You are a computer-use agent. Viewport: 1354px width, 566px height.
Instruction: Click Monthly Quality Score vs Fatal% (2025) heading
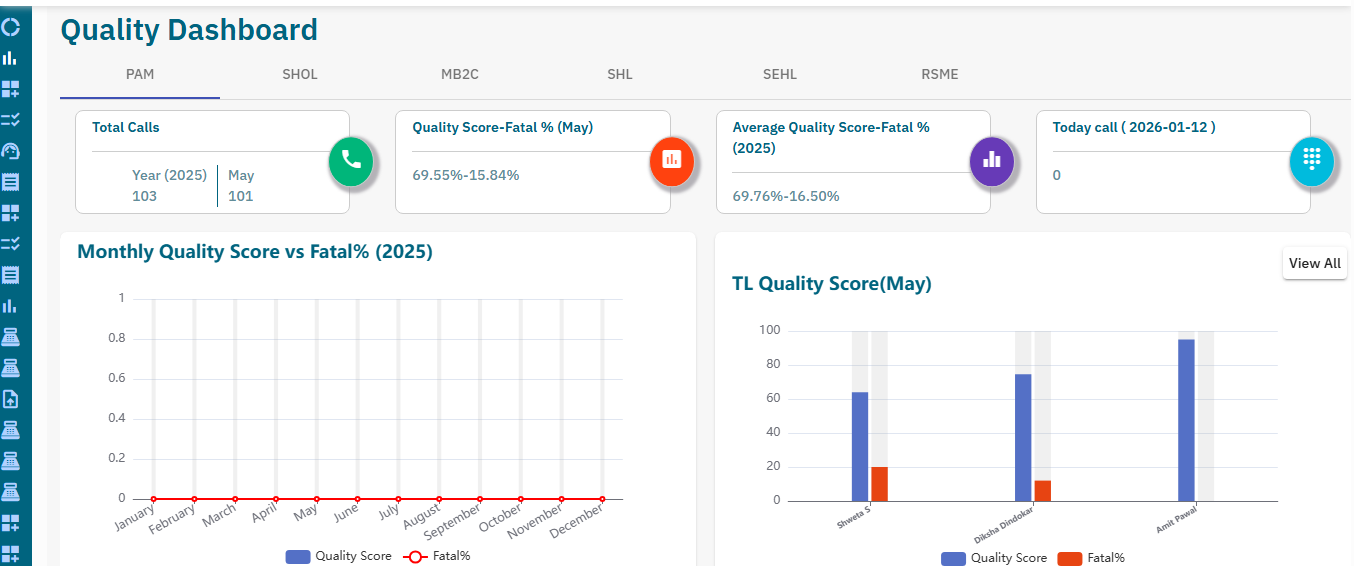(x=255, y=252)
